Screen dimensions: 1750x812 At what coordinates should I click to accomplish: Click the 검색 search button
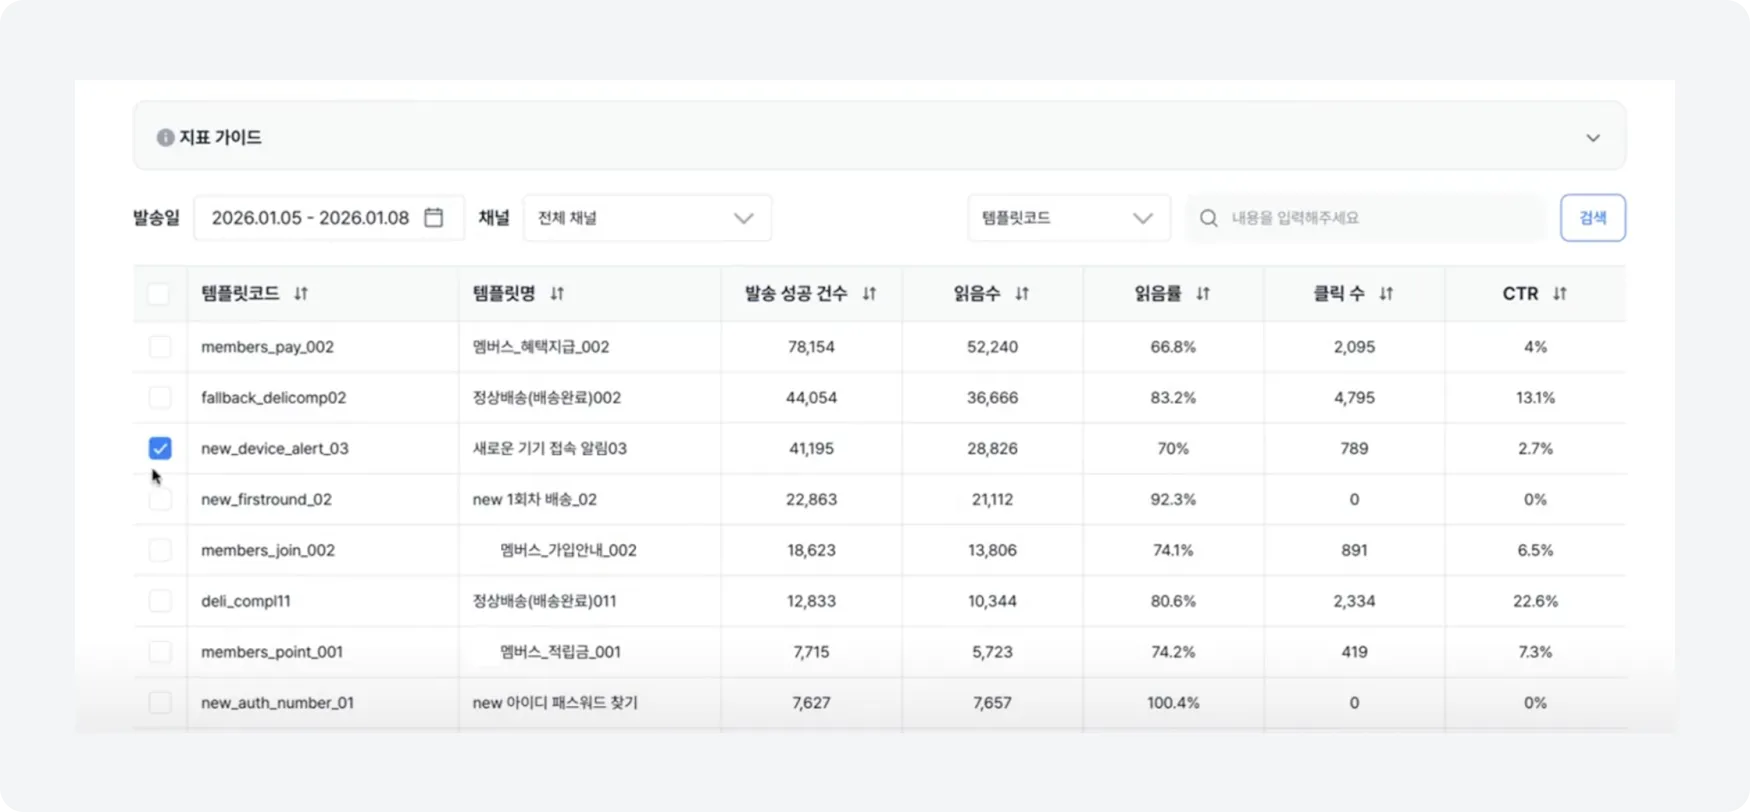[x=1593, y=218]
